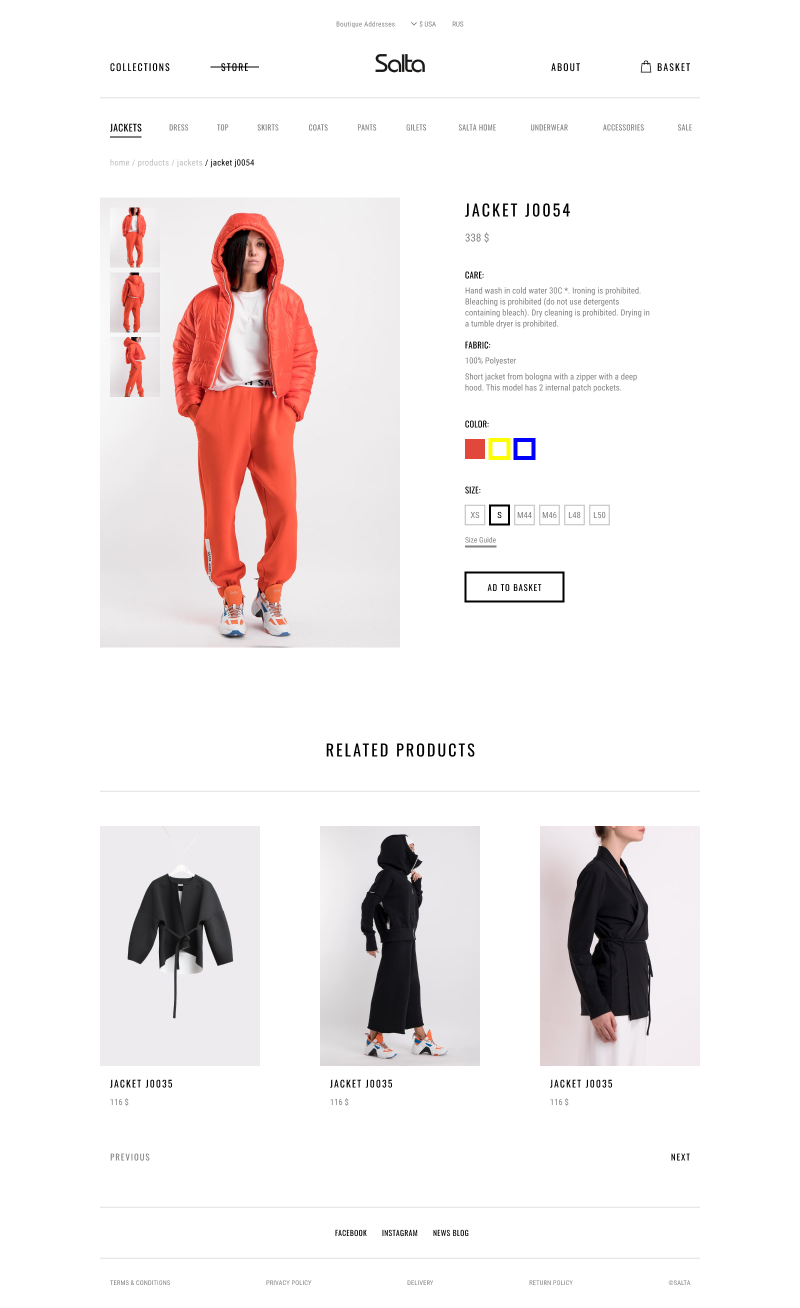Select the red color swatch

pyautogui.click(x=475, y=449)
